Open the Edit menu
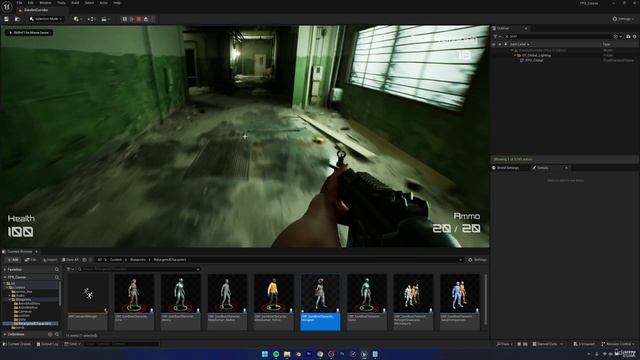The height and width of the screenshot is (360, 640). (31, 3)
